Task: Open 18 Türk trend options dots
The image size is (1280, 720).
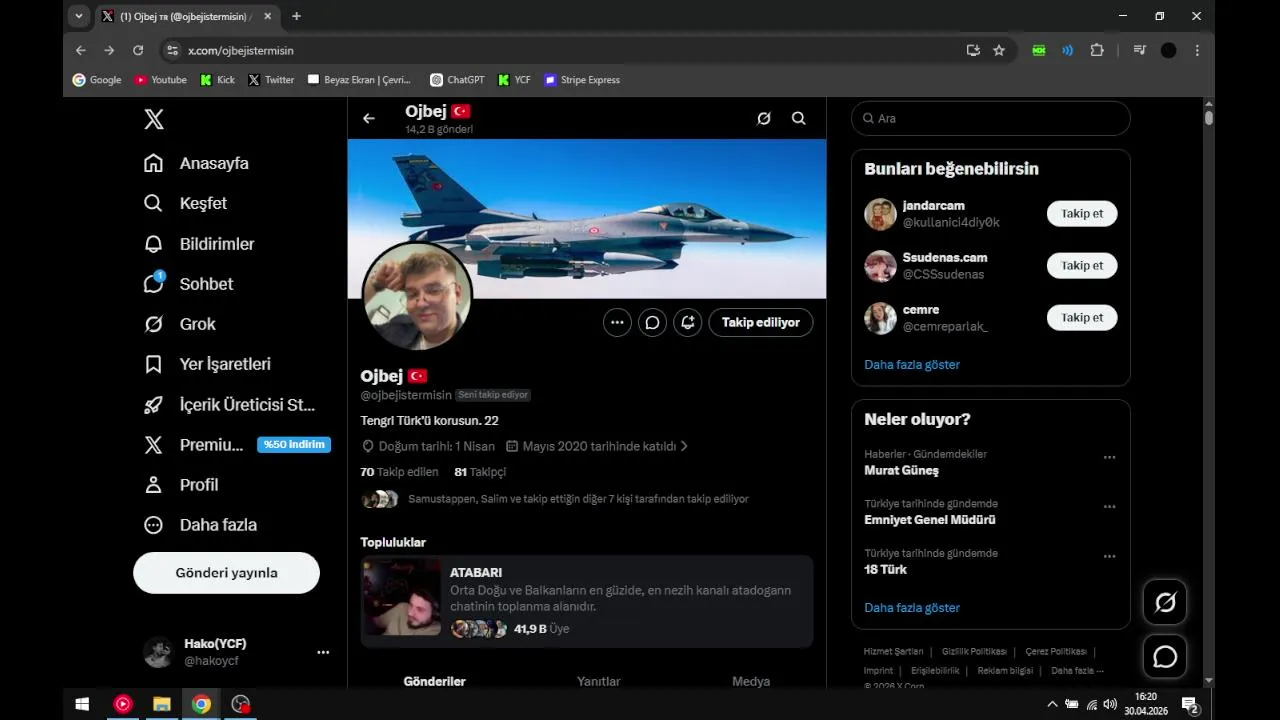Action: click(1109, 556)
